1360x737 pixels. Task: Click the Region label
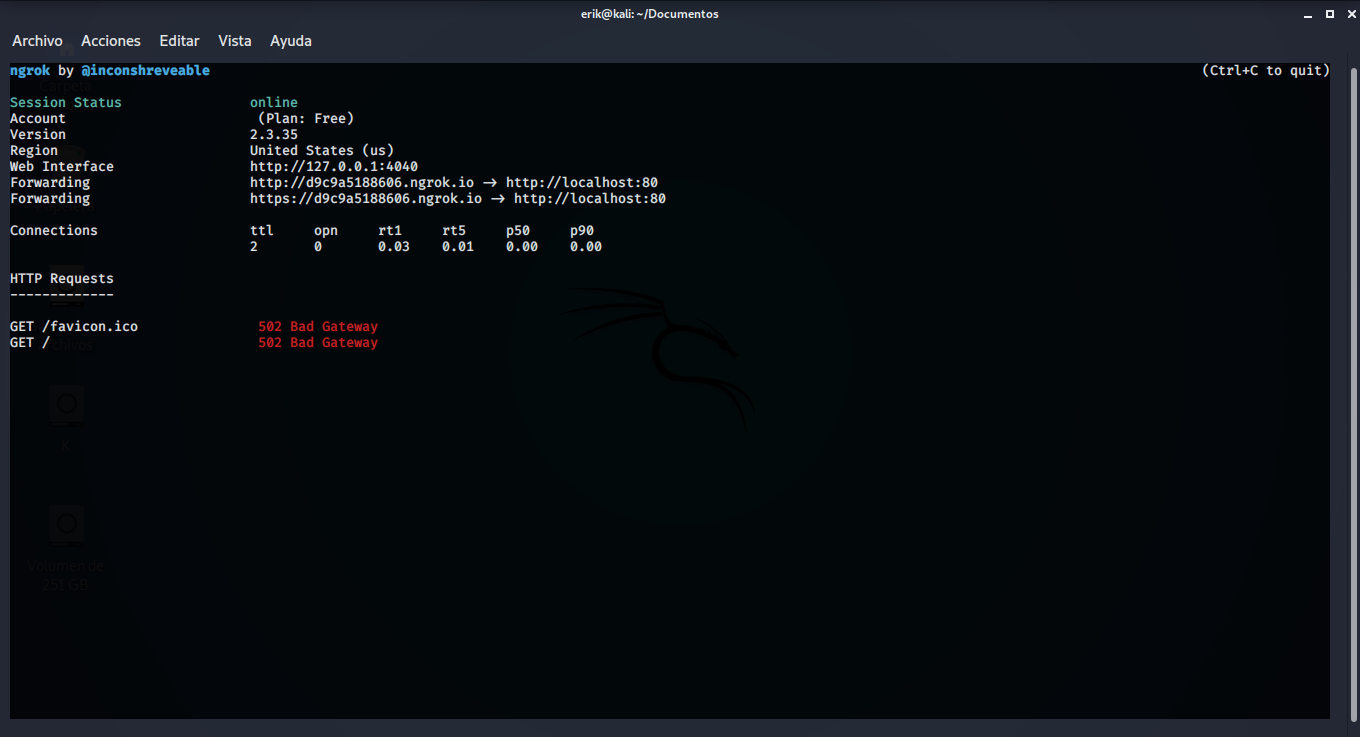pyautogui.click(x=34, y=151)
